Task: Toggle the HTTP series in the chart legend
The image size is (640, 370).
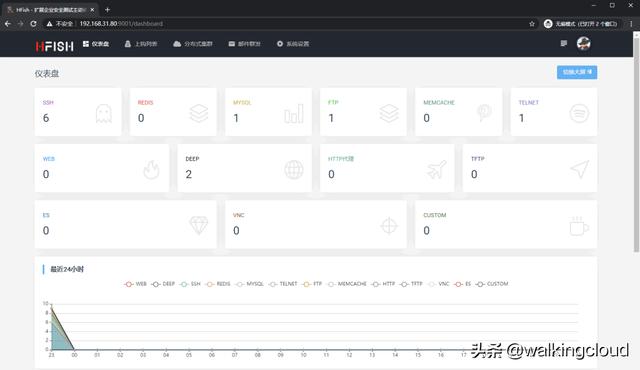Action: (383, 284)
